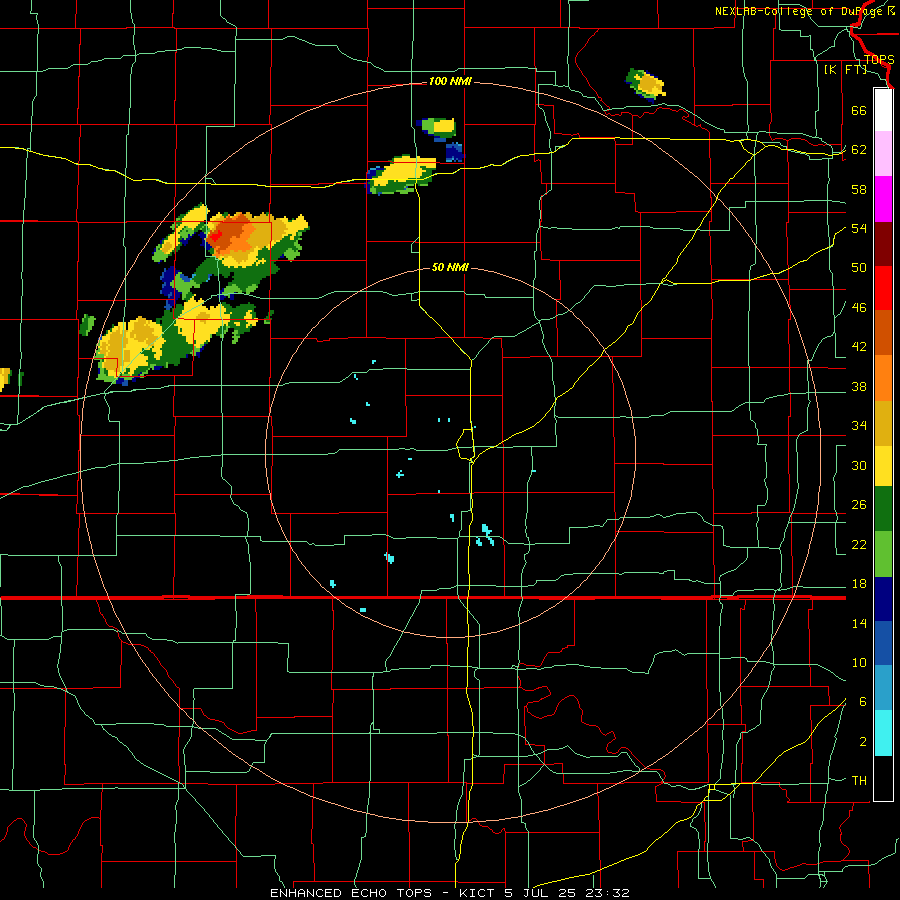Image resolution: width=900 pixels, height=900 pixels.
Task: Pick the dark green legend swatch
Action: pos(883,509)
